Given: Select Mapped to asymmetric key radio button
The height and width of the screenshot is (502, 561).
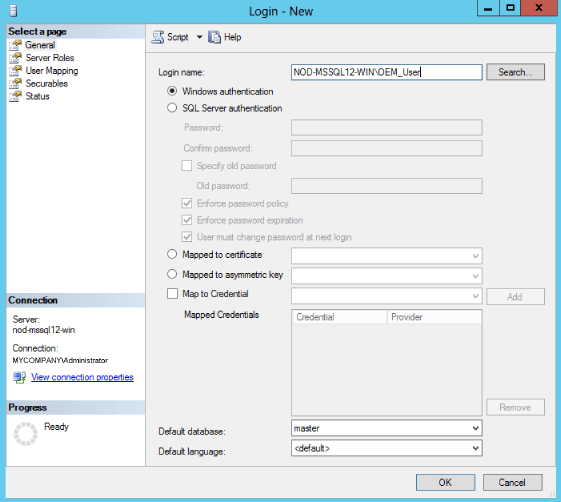Looking at the screenshot, I should coord(172,274).
